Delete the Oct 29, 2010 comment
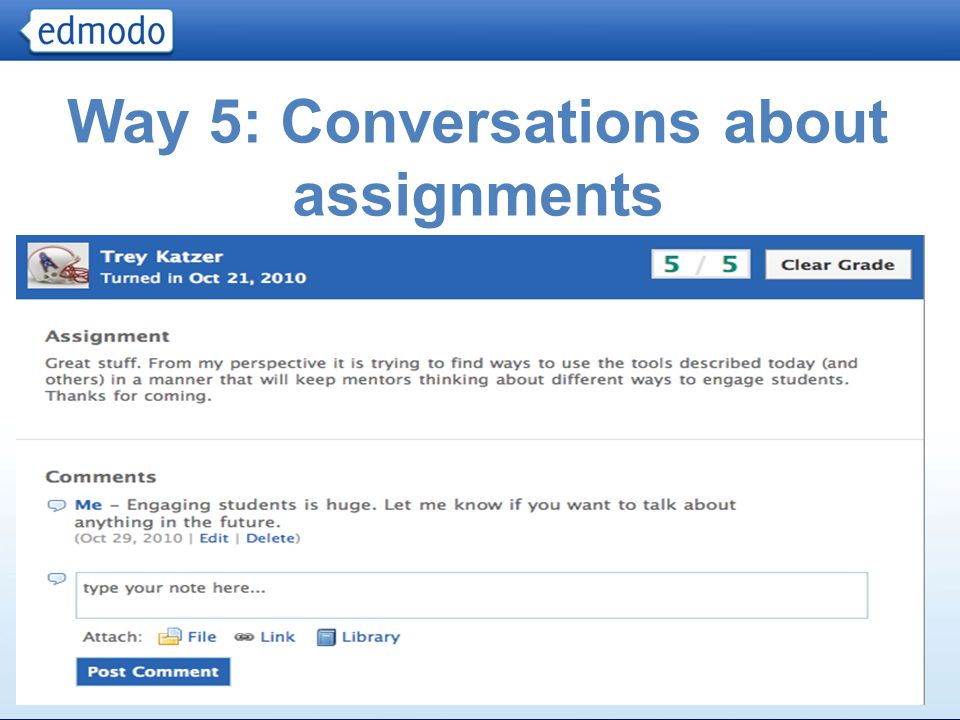 click(x=270, y=538)
